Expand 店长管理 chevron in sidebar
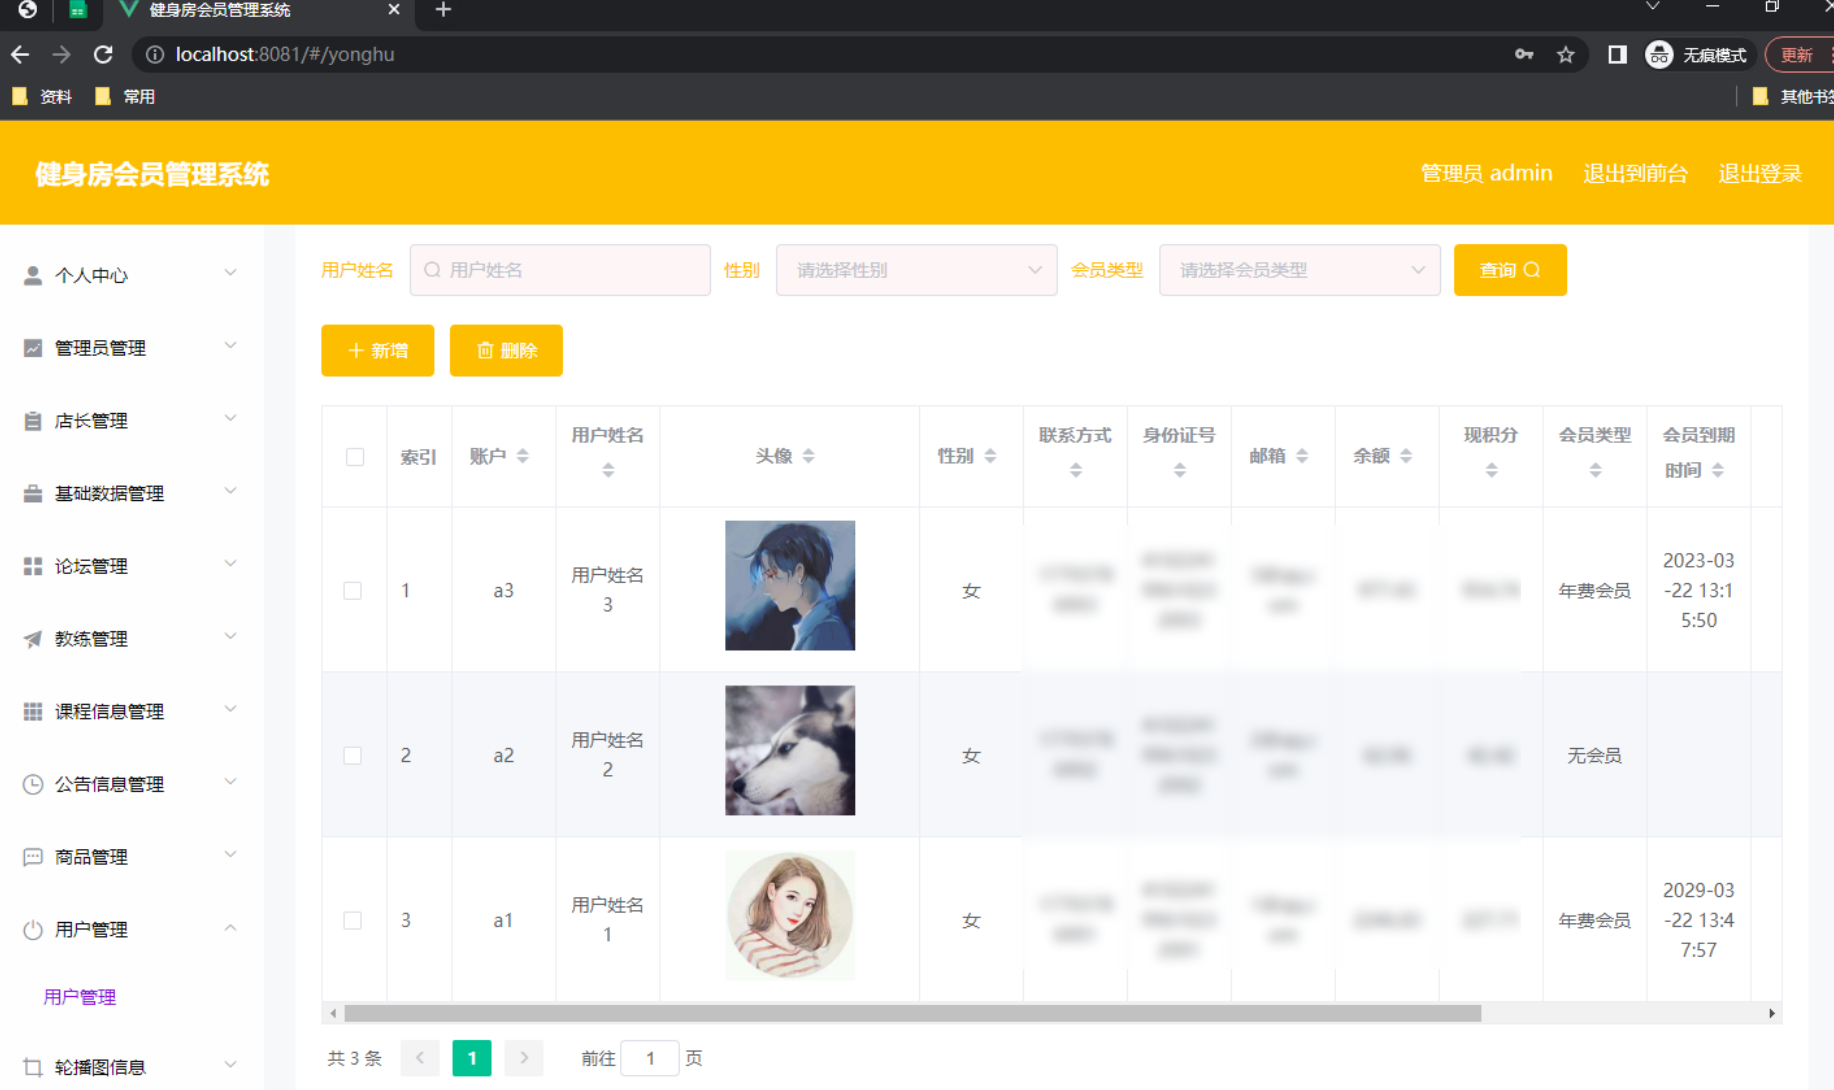Screen dimensions: 1834x1090 coord(230,418)
